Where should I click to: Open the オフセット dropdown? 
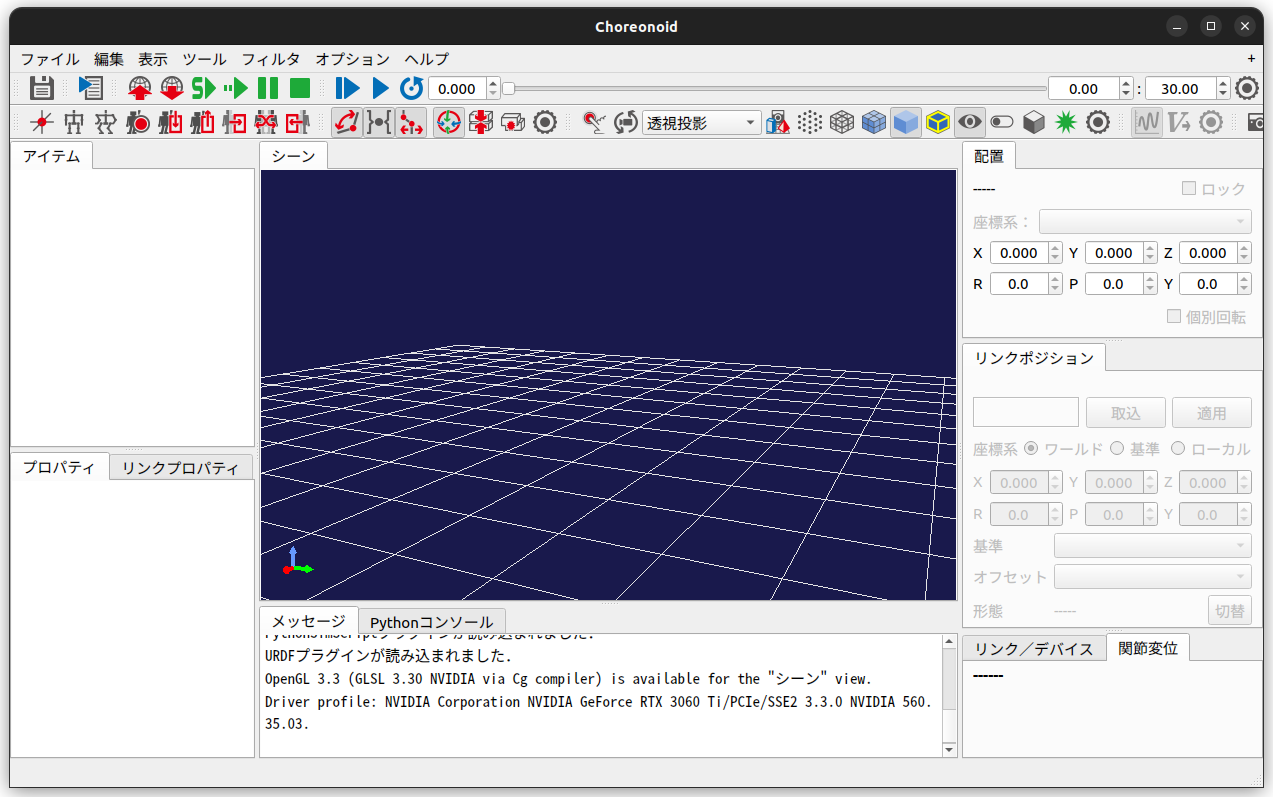click(1152, 577)
